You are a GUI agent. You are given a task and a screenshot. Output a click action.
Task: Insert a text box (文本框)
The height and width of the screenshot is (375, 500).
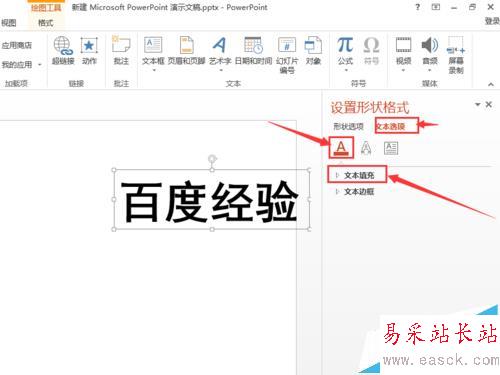coord(153,50)
